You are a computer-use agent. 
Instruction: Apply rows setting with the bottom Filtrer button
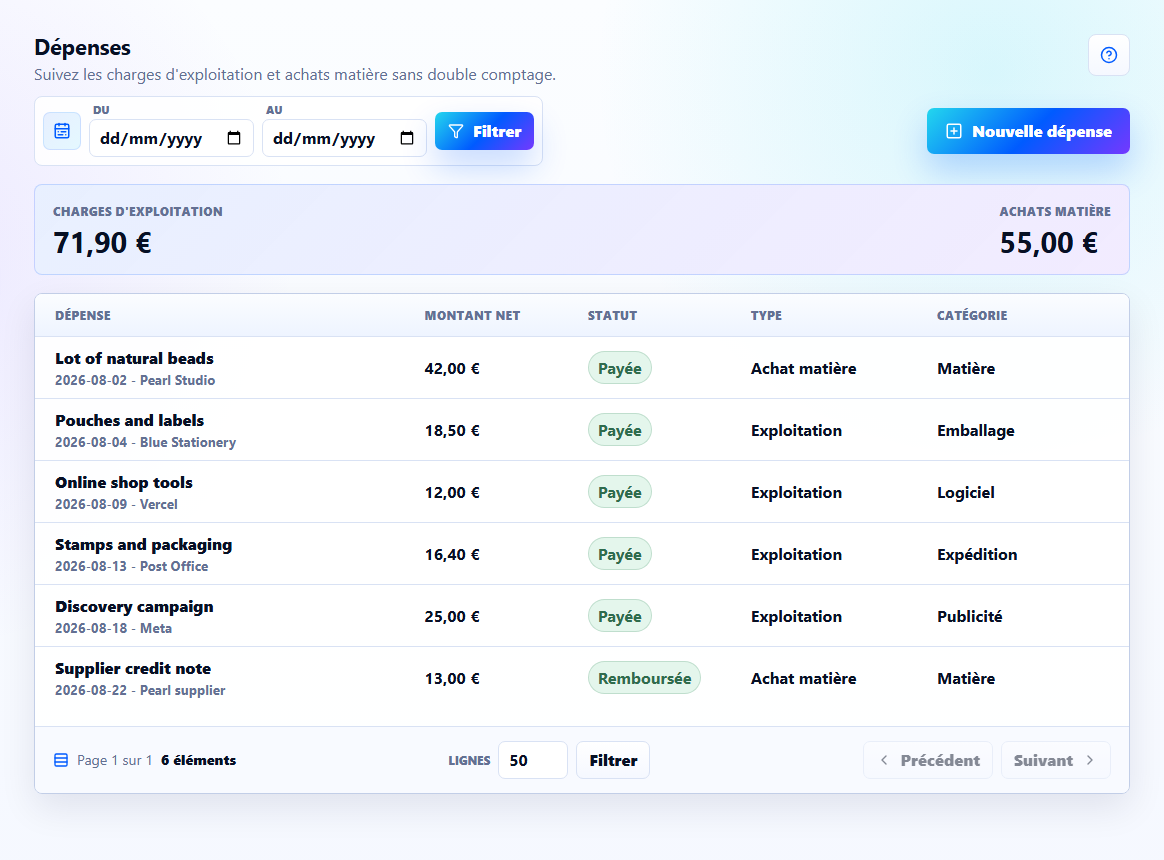(613, 760)
